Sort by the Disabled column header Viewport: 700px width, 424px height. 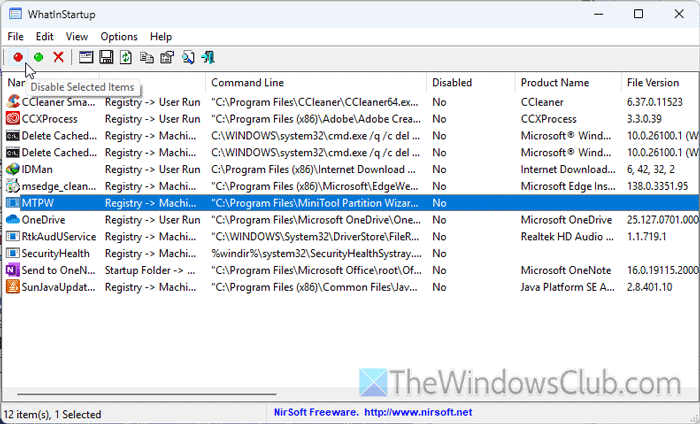471,83
